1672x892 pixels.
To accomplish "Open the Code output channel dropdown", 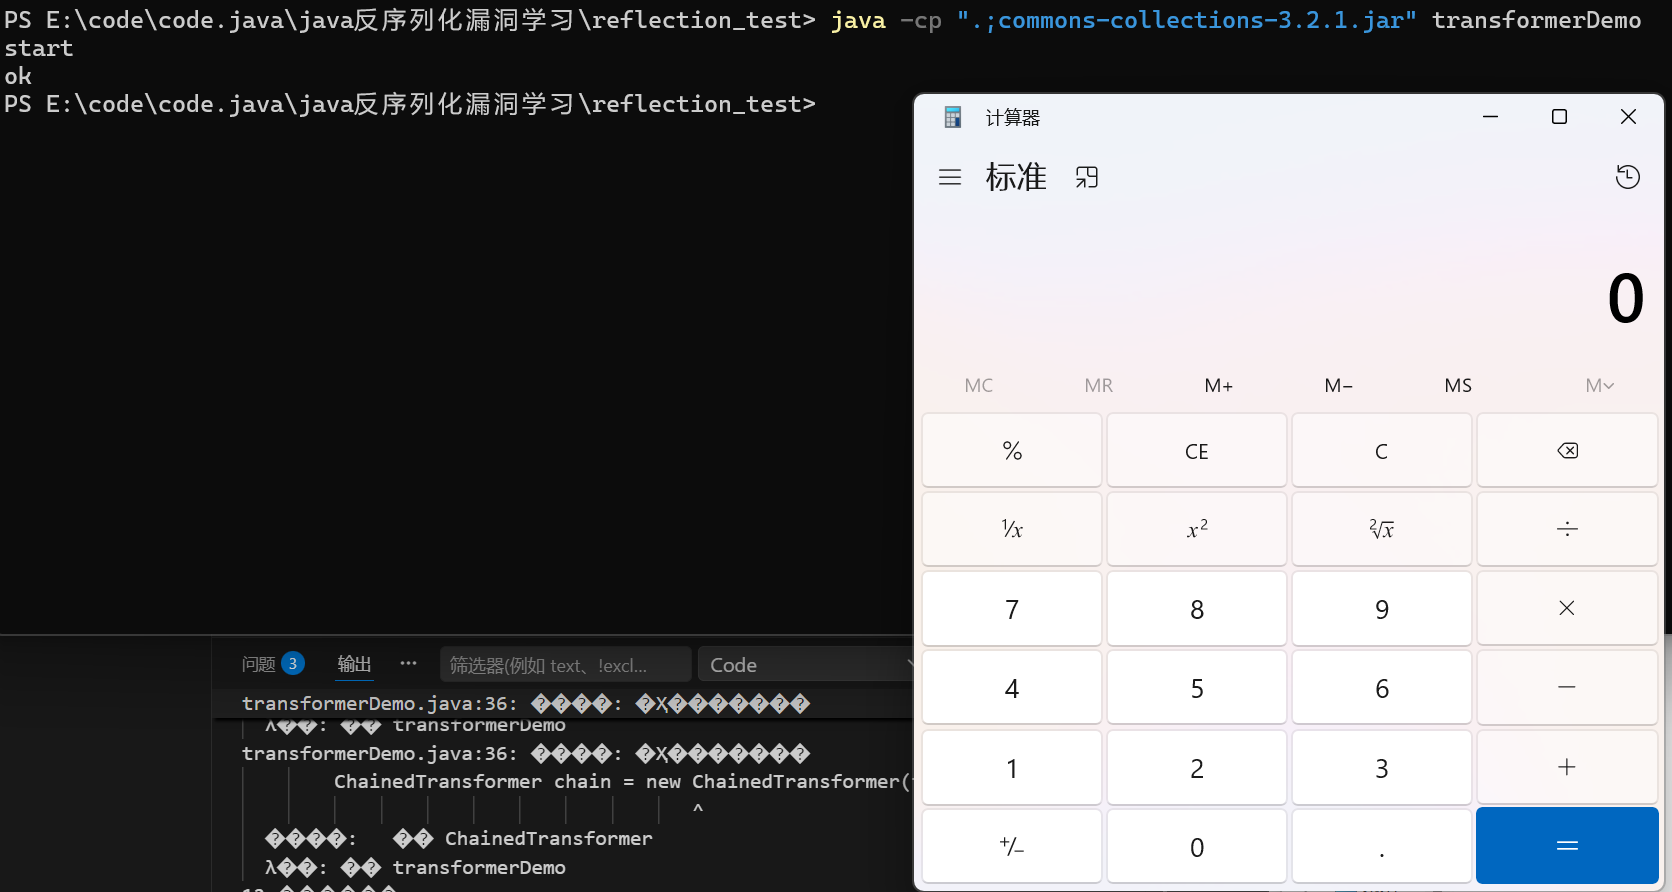I will tap(806, 665).
